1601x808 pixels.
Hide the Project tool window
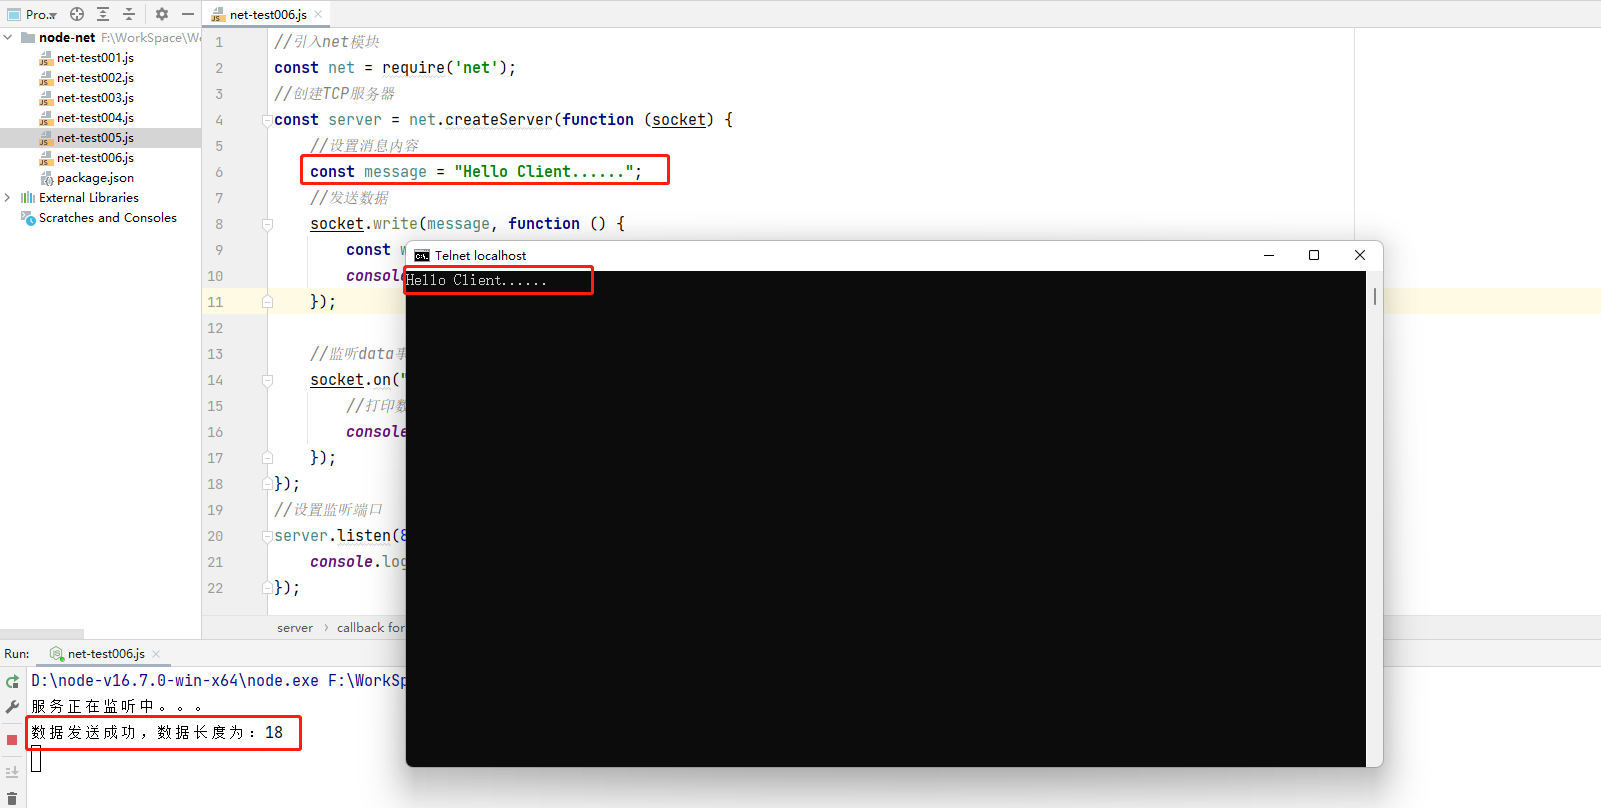tap(188, 14)
